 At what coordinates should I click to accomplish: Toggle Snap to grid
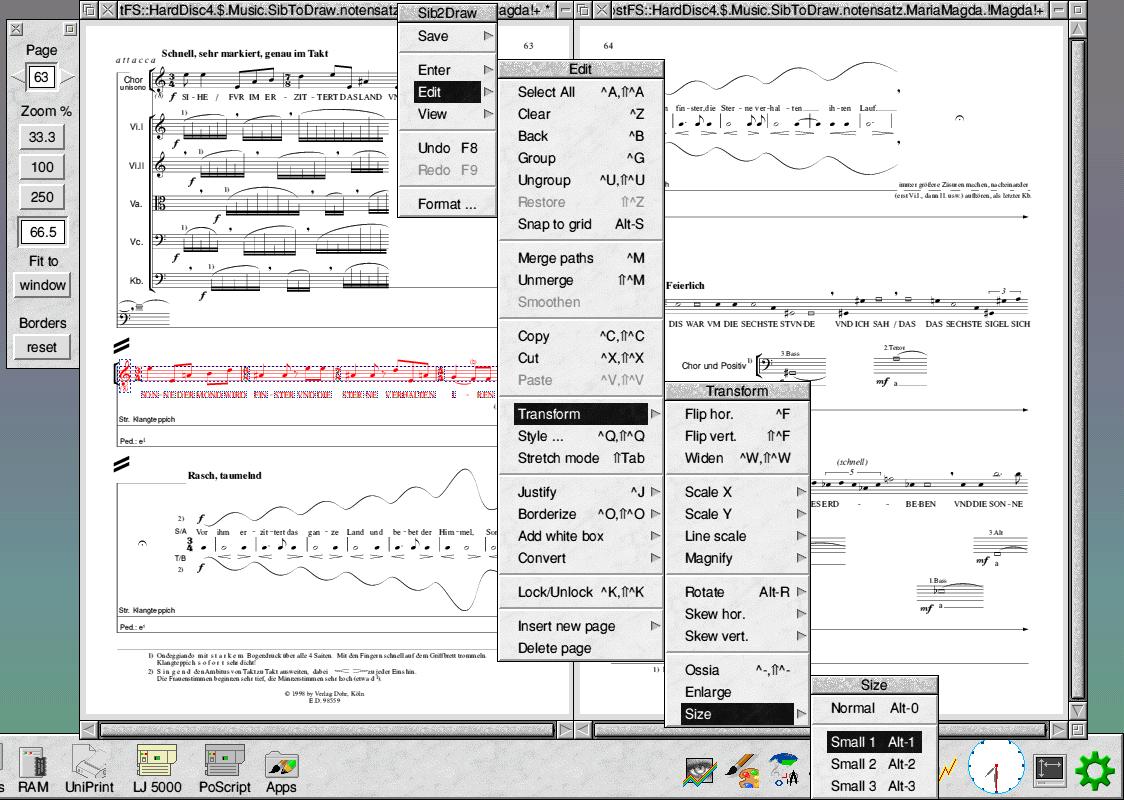[581, 224]
